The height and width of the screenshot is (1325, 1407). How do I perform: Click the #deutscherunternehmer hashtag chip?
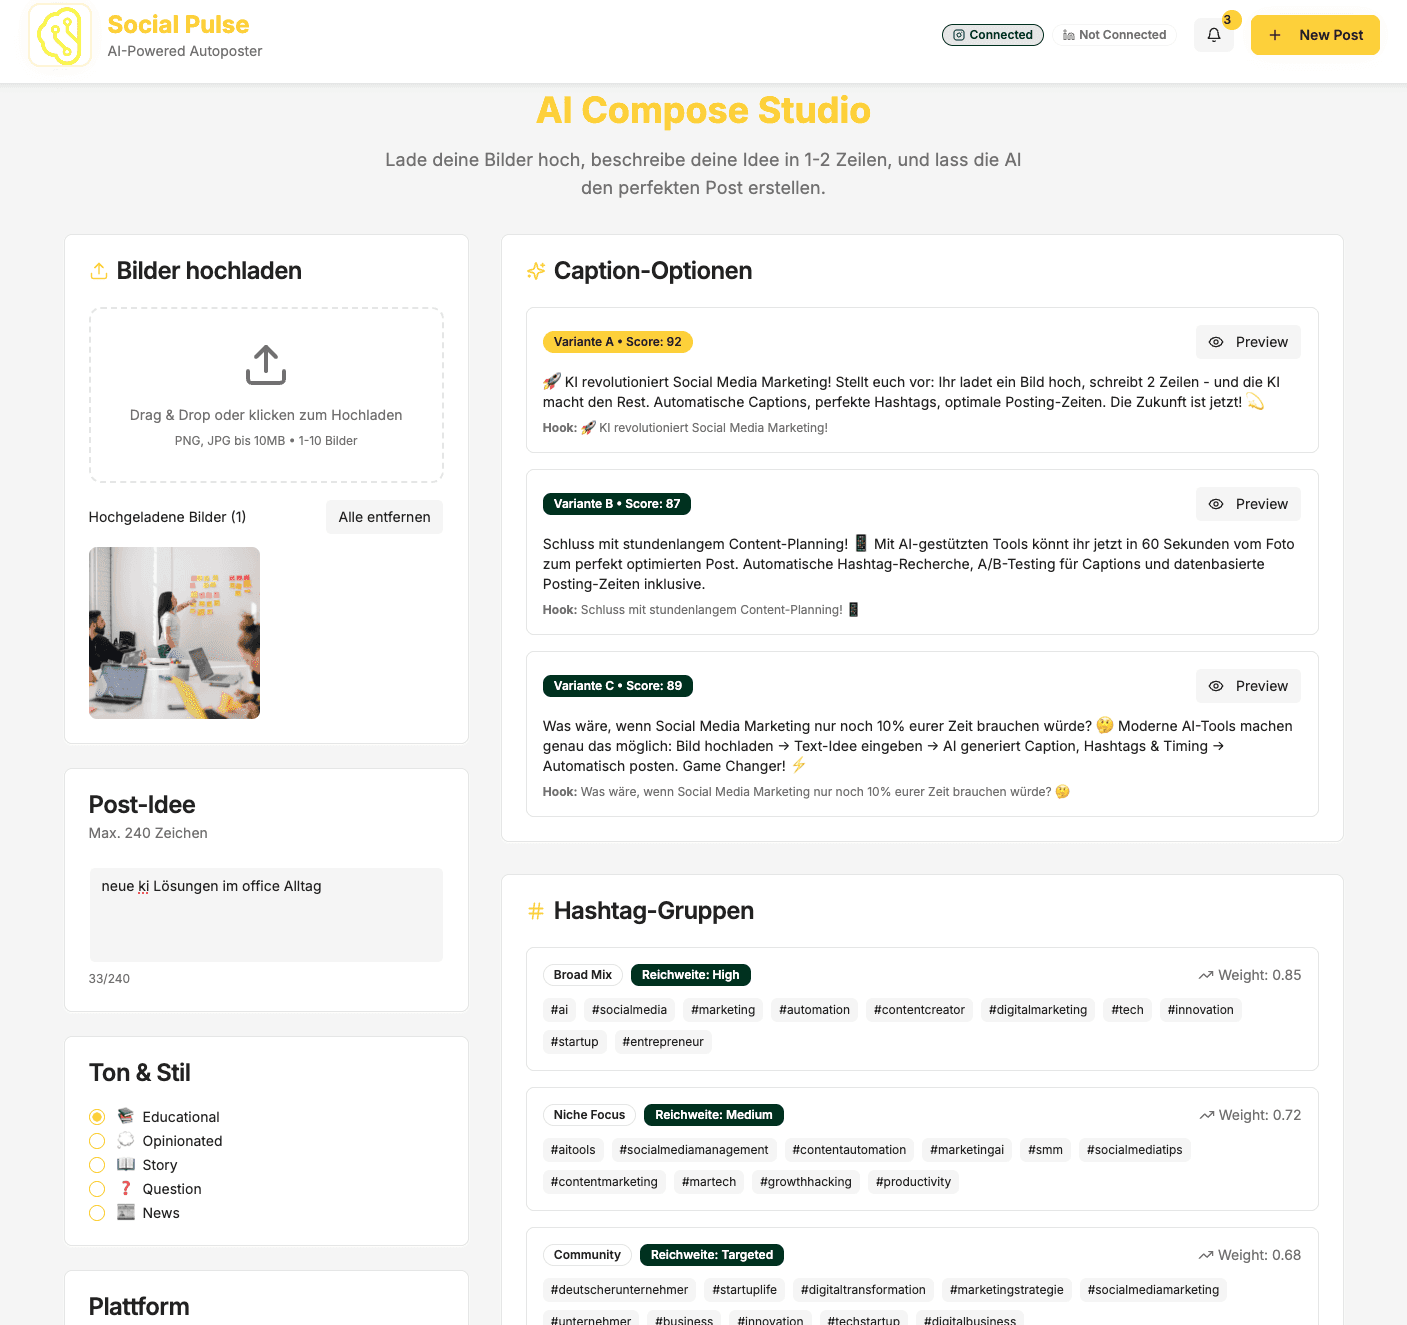coord(619,1290)
